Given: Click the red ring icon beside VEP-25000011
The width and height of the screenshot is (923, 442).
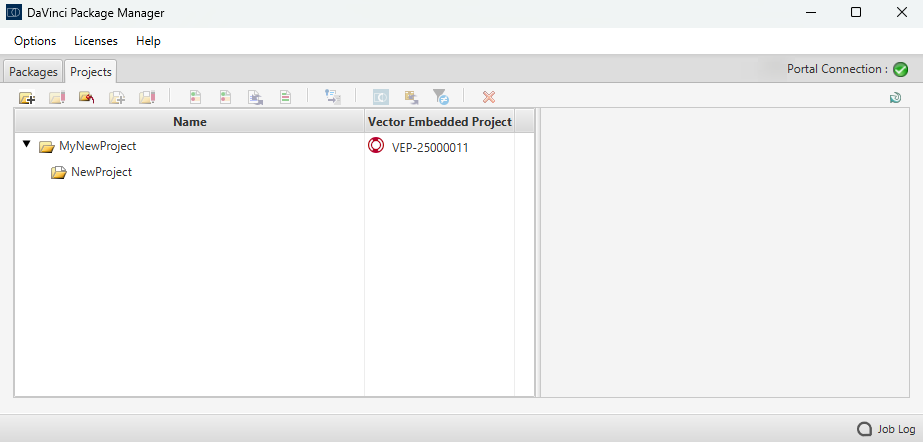Looking at the screenshot, I should (x=376, y=145).
